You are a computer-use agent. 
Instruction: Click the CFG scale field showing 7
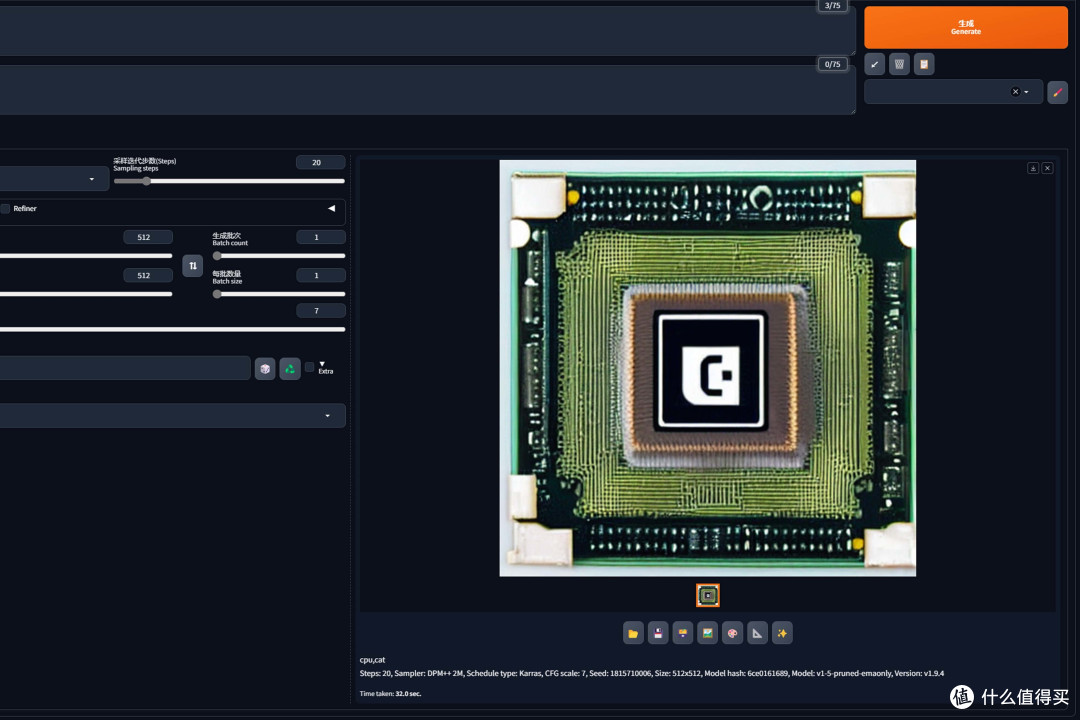tap(320, 311)
